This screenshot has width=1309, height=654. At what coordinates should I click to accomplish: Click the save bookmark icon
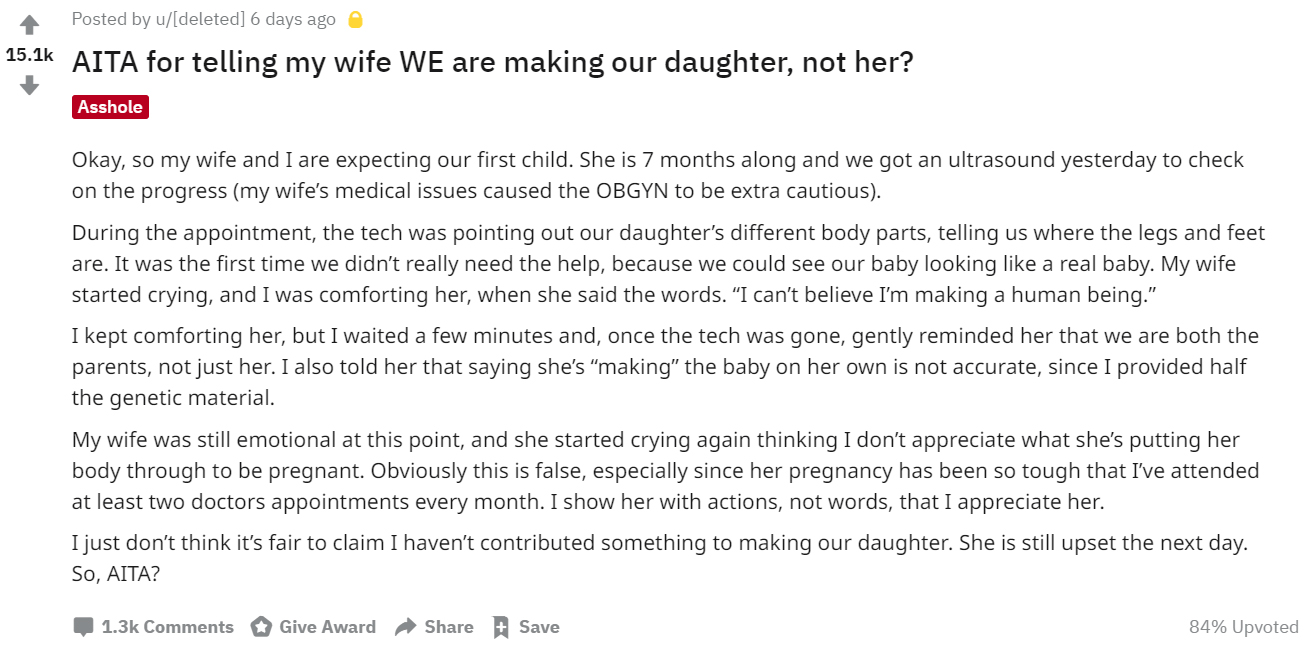501,627
